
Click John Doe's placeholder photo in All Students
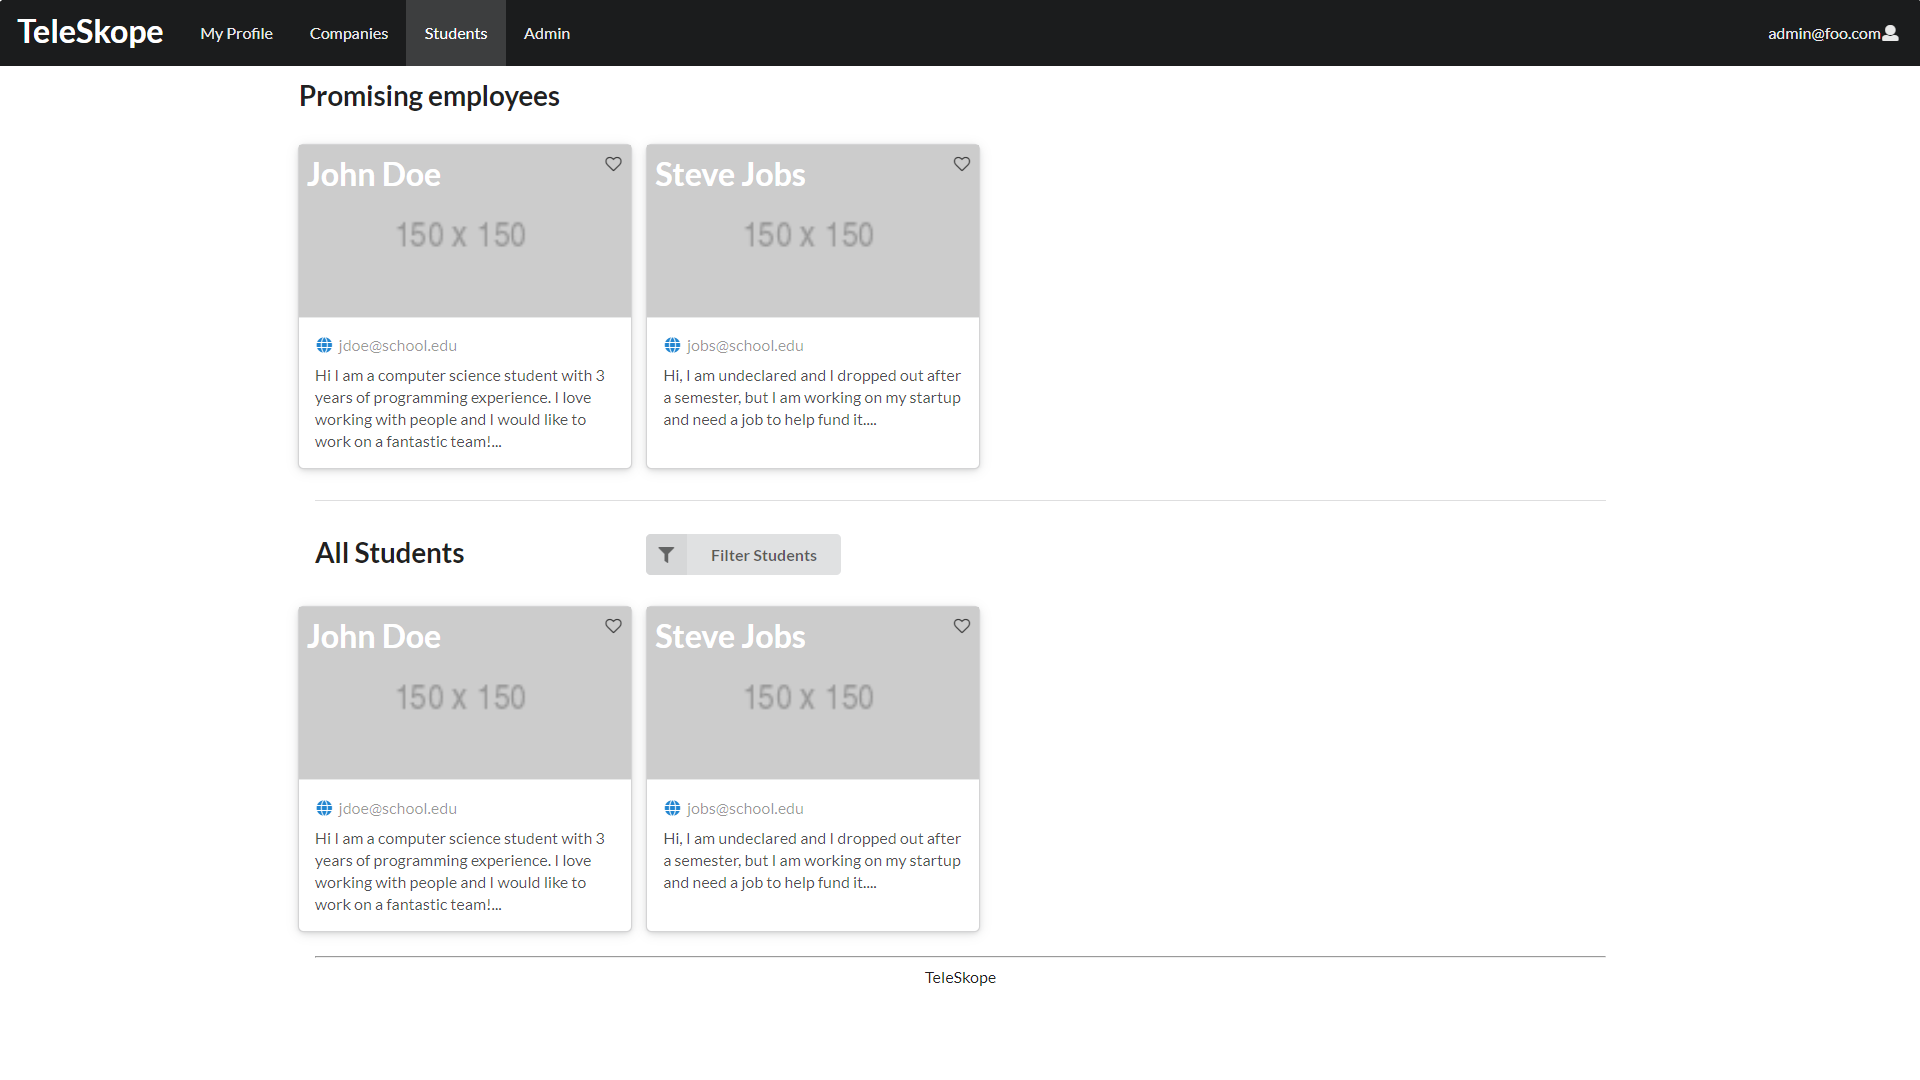pos(465,693)
